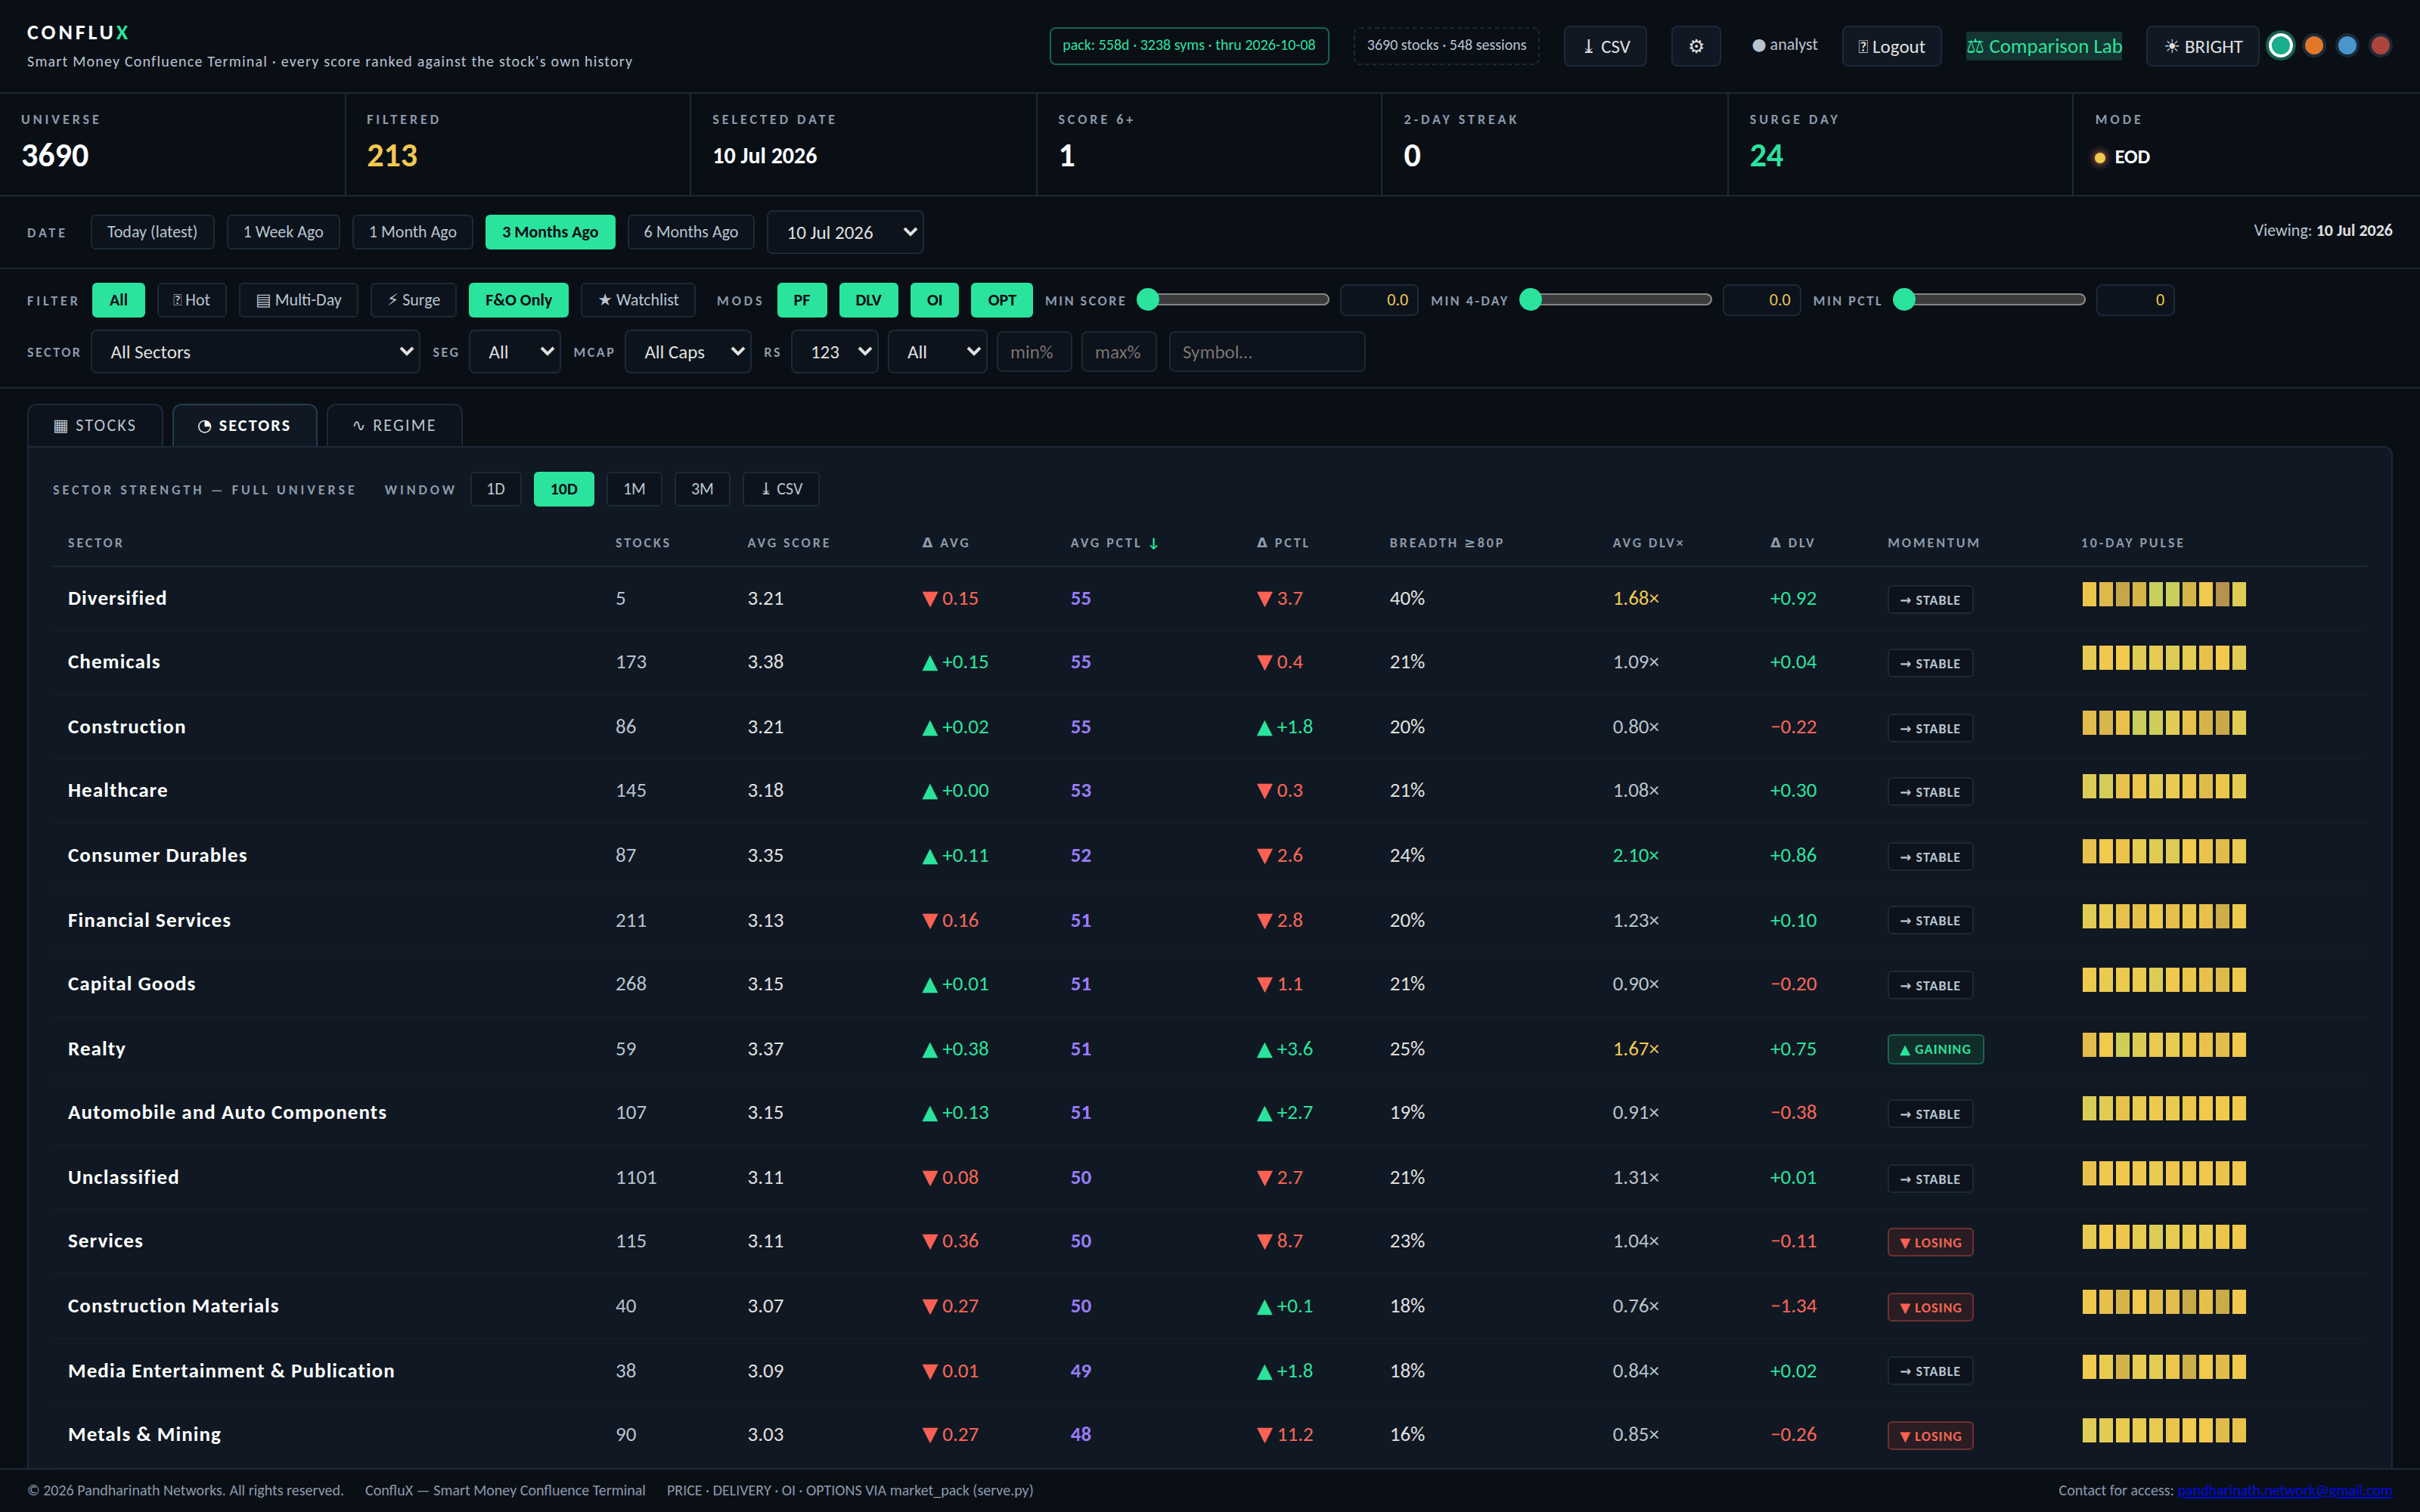Jump to 6 Months Ago date
The image size is (2420, 1512).
pyautogui.click(x=691, y=232)
